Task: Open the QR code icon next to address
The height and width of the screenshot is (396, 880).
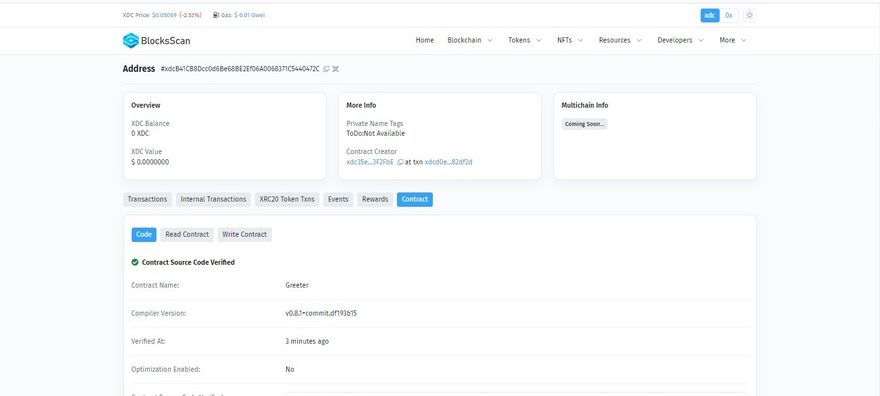Action: 336,69
